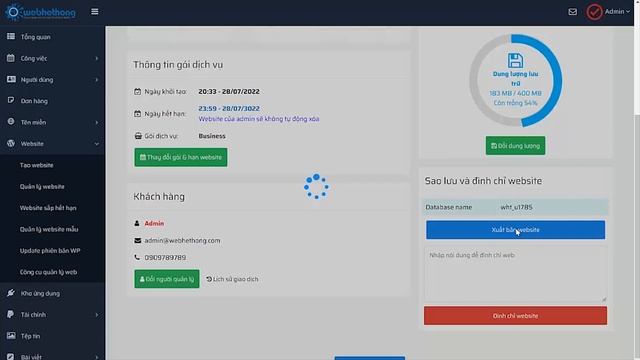Click 183 MB / 400 MB storage text

click(516, 93)
